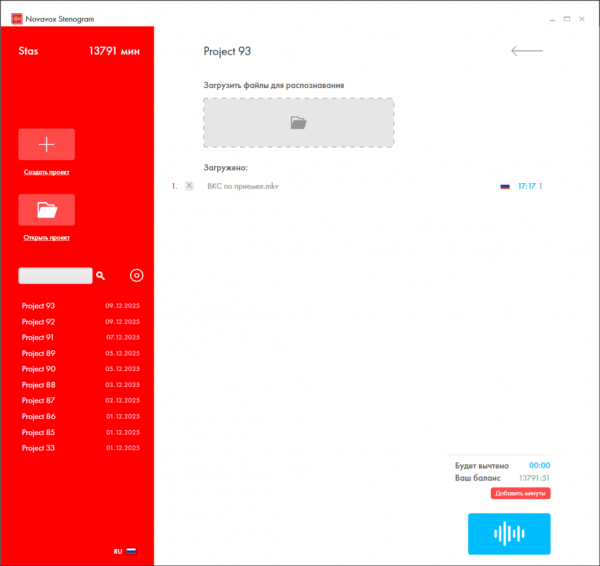
Task: Open Project 33 at the list bottom
Action: click(x=39, y=448)
